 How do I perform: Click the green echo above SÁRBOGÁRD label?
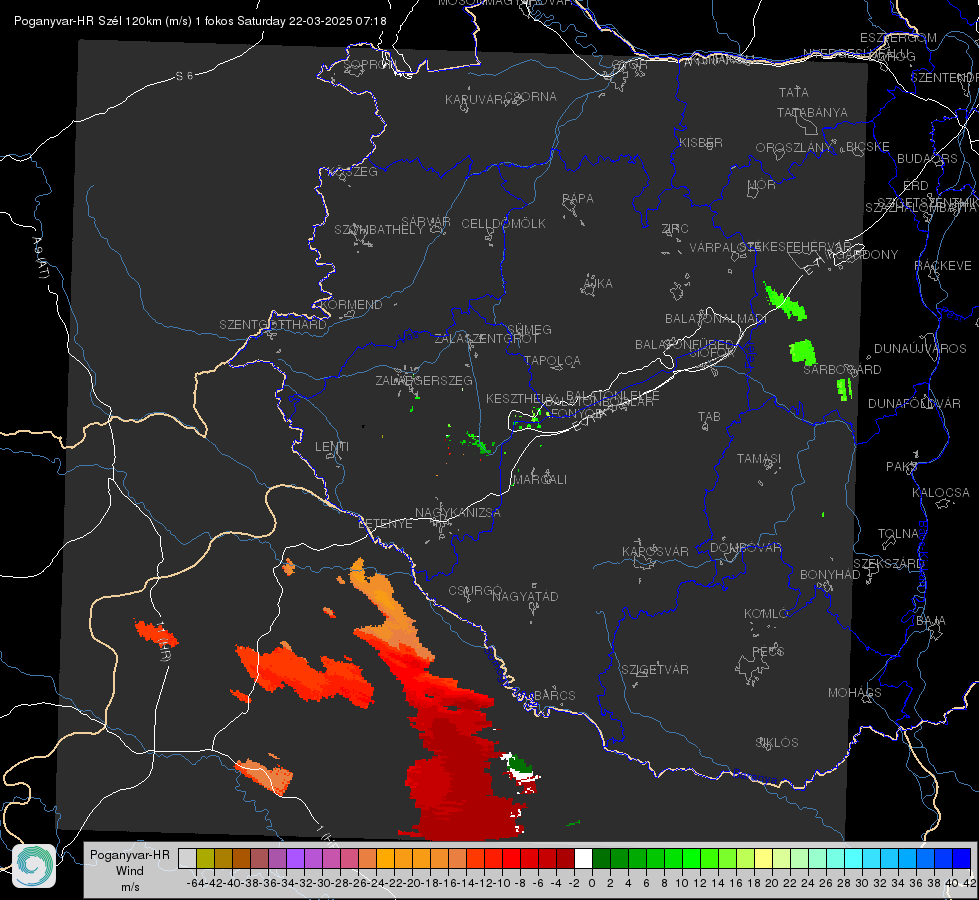click(x=803, y=352)
